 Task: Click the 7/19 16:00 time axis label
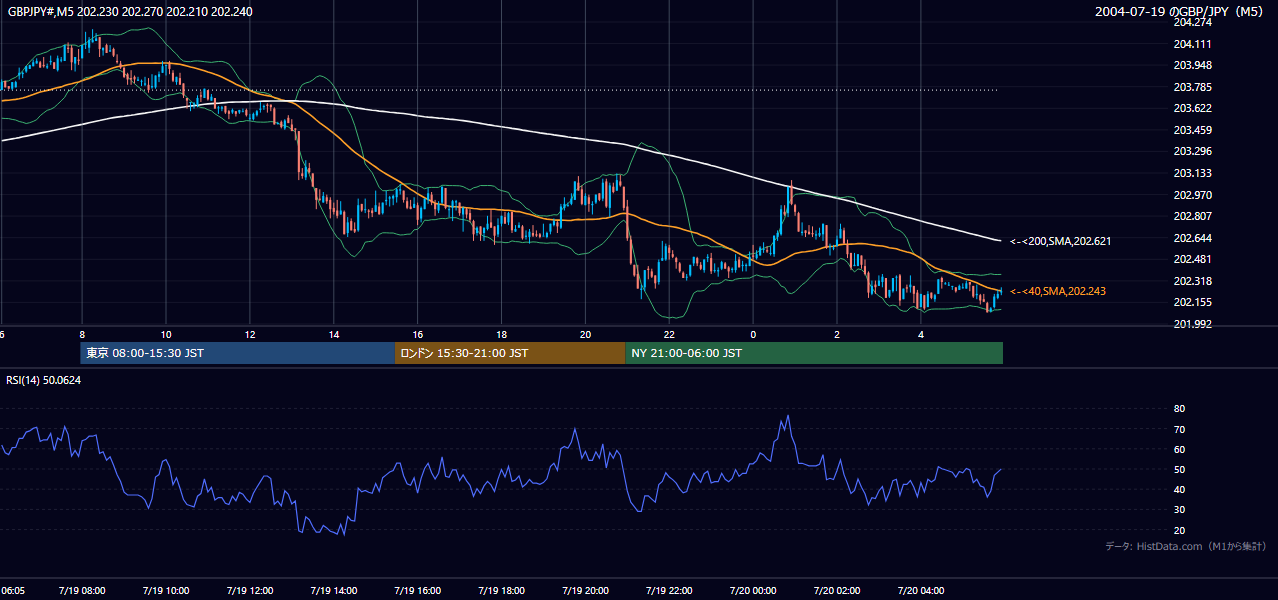[x=416, y=591]
